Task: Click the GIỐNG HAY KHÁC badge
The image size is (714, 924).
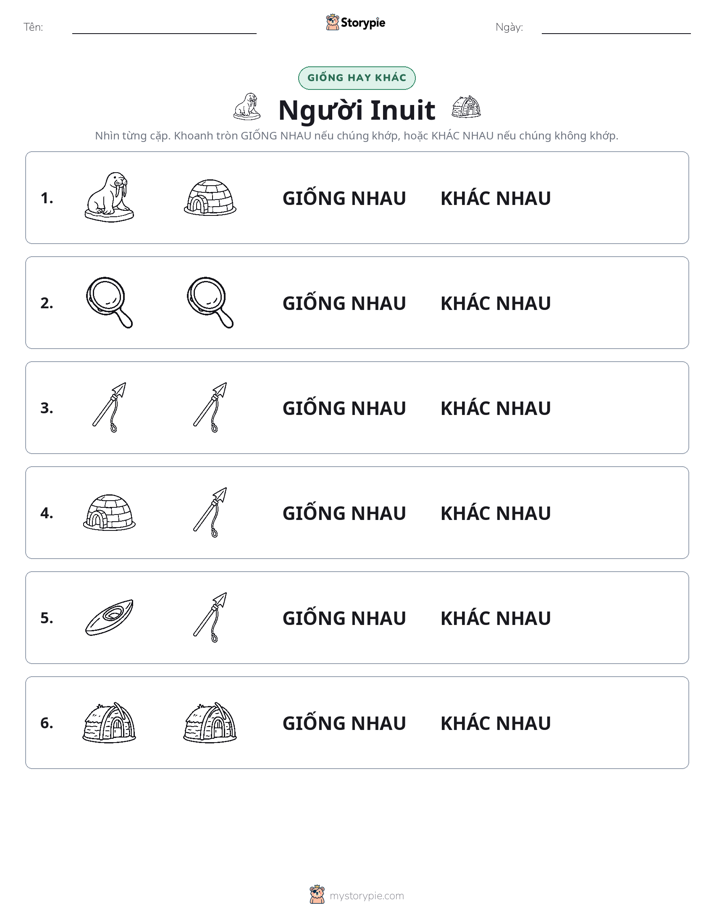Action: 356,78
